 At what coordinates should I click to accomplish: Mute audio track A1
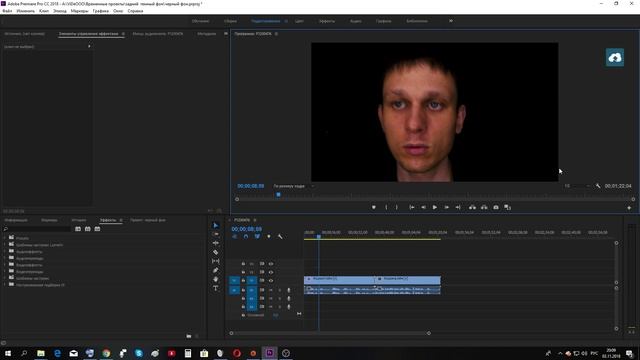click(271, 290)
